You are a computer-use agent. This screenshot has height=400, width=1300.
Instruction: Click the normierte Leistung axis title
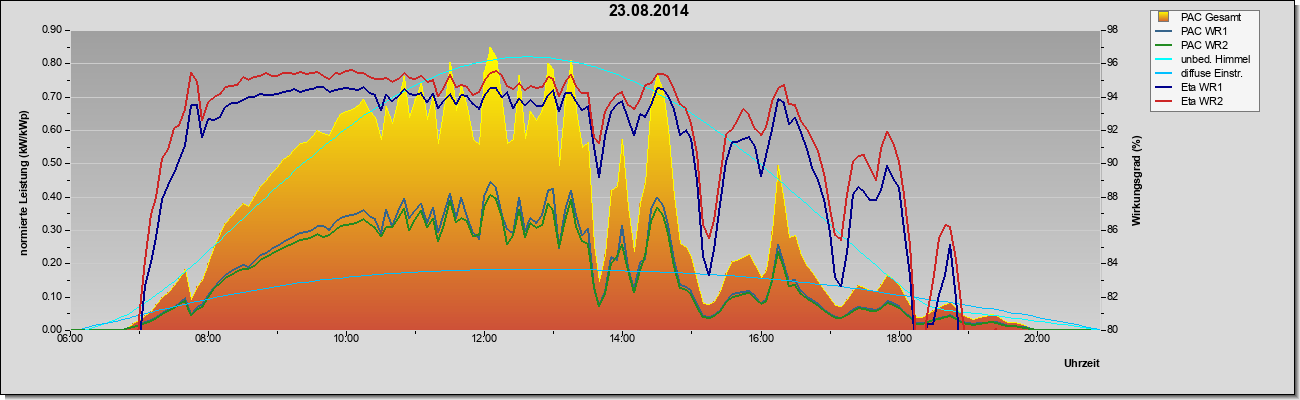coord(22,181)
